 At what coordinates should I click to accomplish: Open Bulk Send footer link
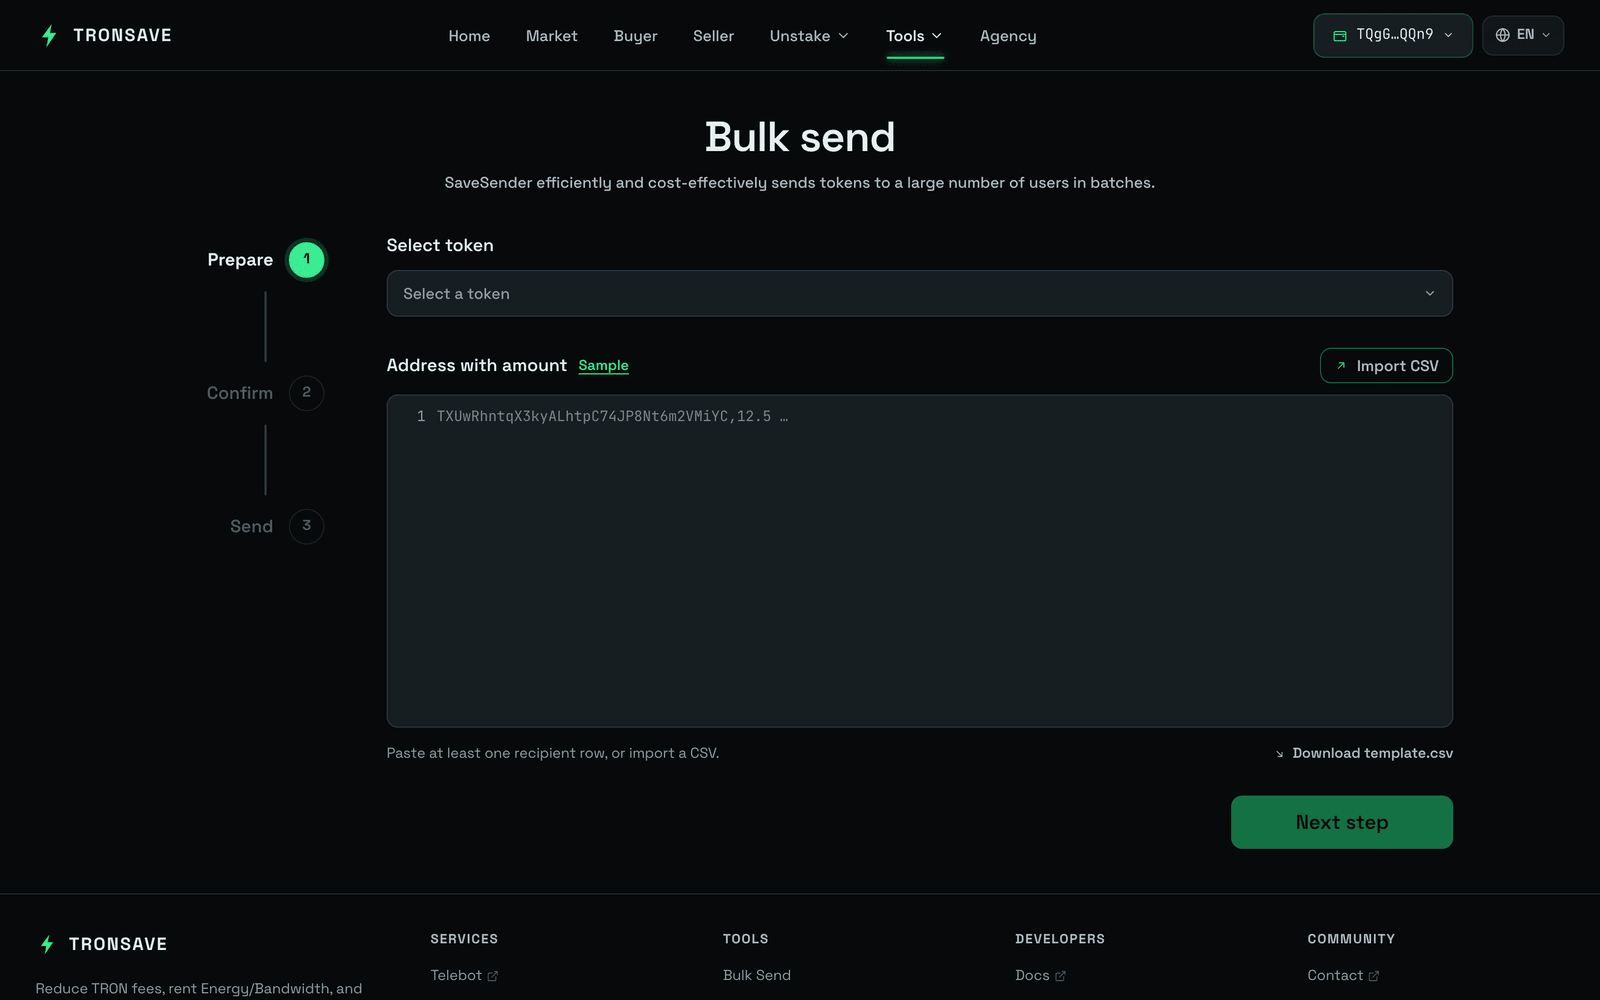pos(757,976)
